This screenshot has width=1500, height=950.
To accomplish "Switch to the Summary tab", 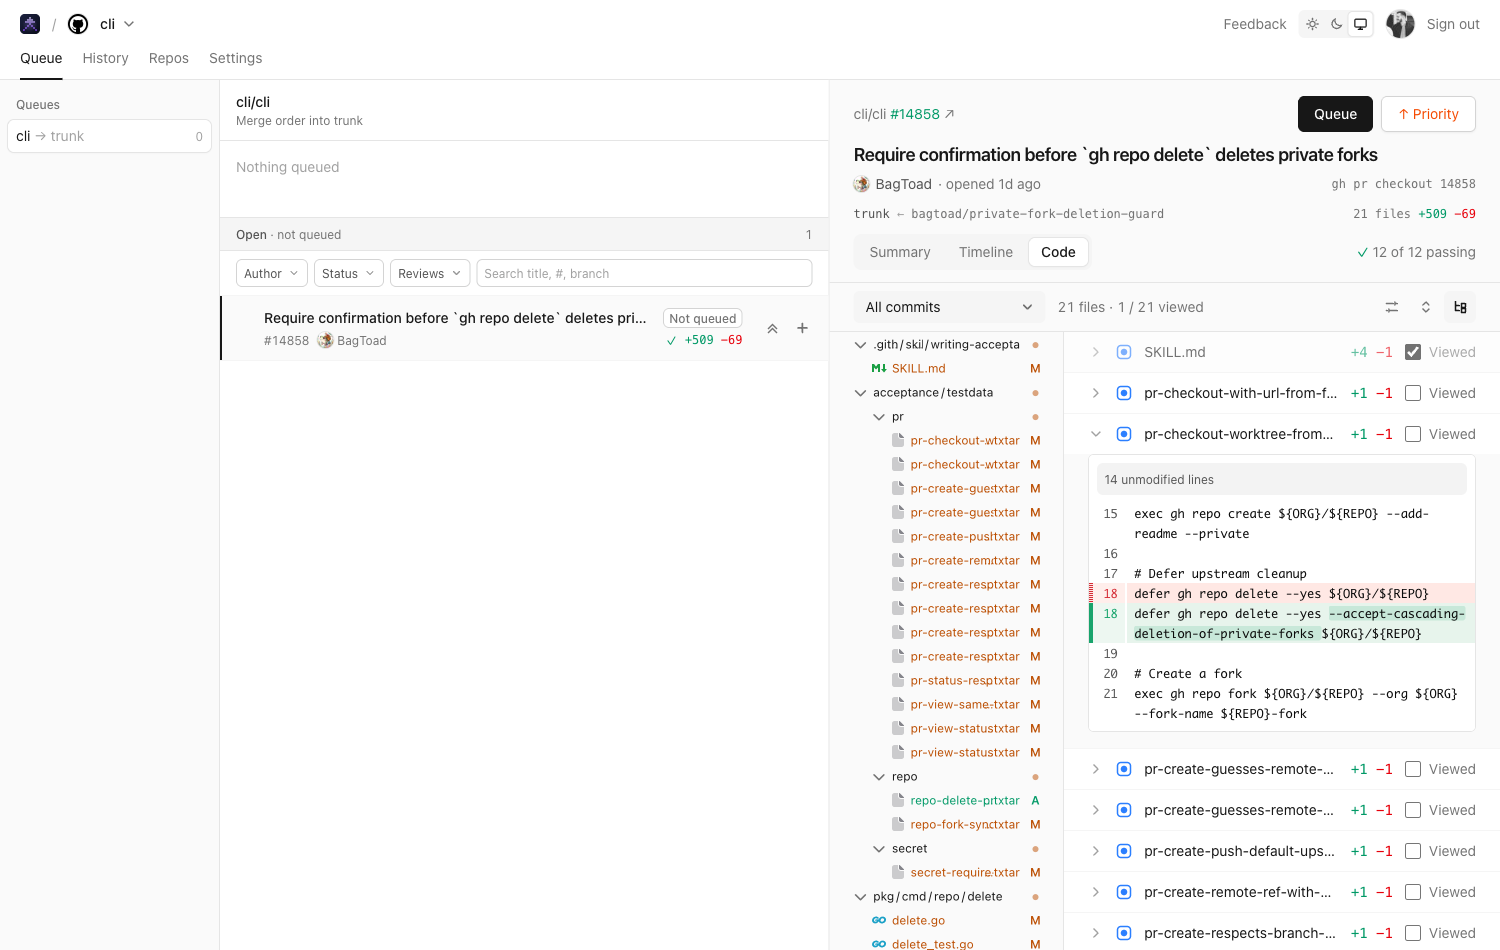I will coord(900,252).
